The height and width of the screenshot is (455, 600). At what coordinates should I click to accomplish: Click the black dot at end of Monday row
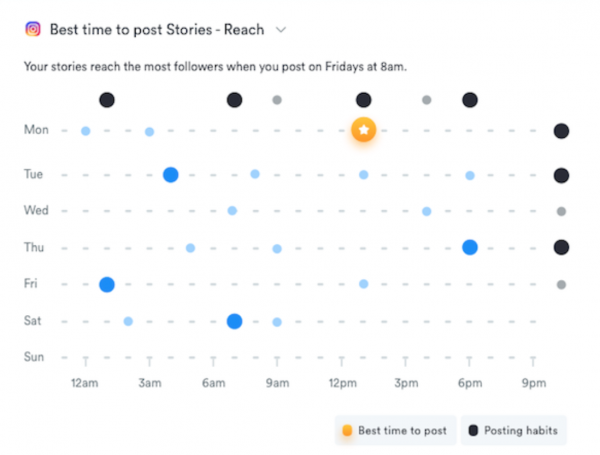562,131
